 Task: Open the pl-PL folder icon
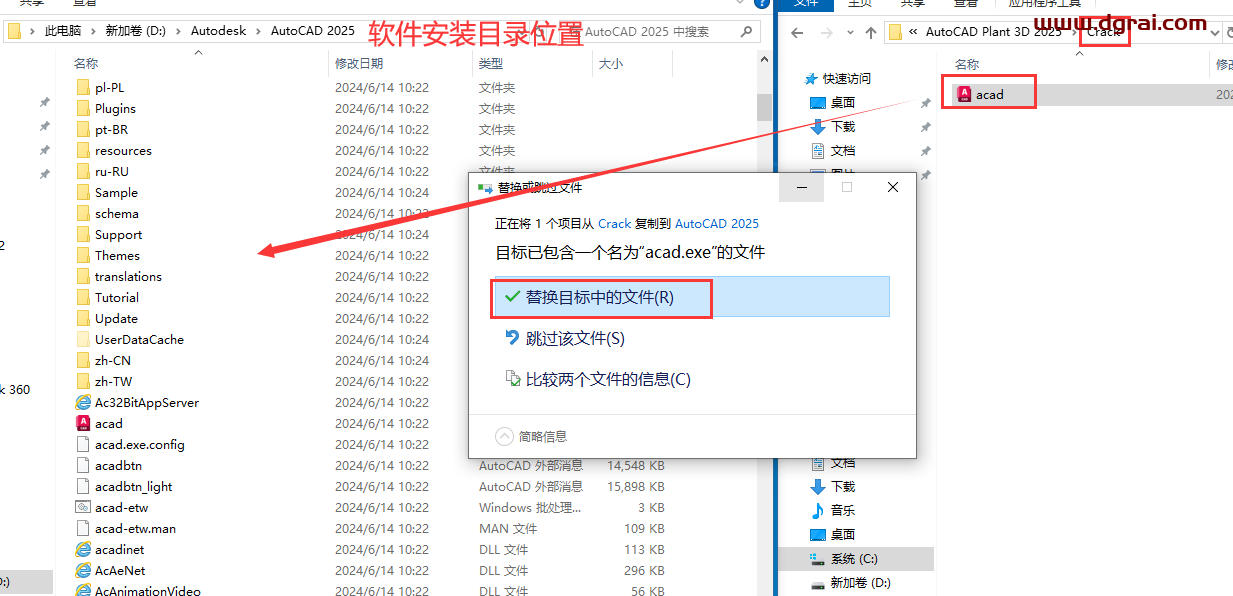[83, 88]
